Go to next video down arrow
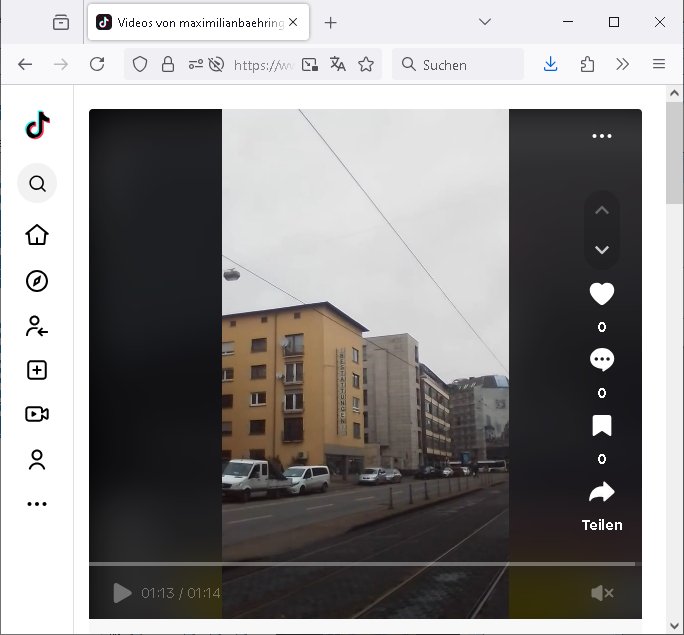 pyautogui.click(x=601, y=250)
